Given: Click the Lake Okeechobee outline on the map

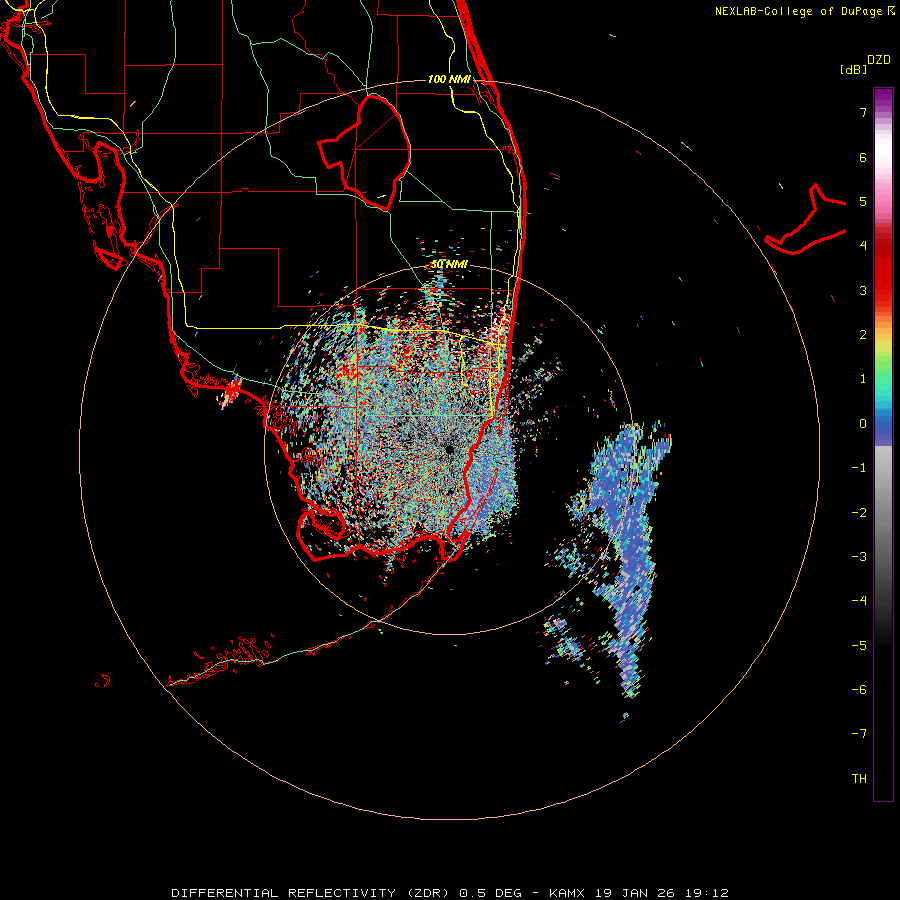Looking at the screenshot, I should click(365, 152).
